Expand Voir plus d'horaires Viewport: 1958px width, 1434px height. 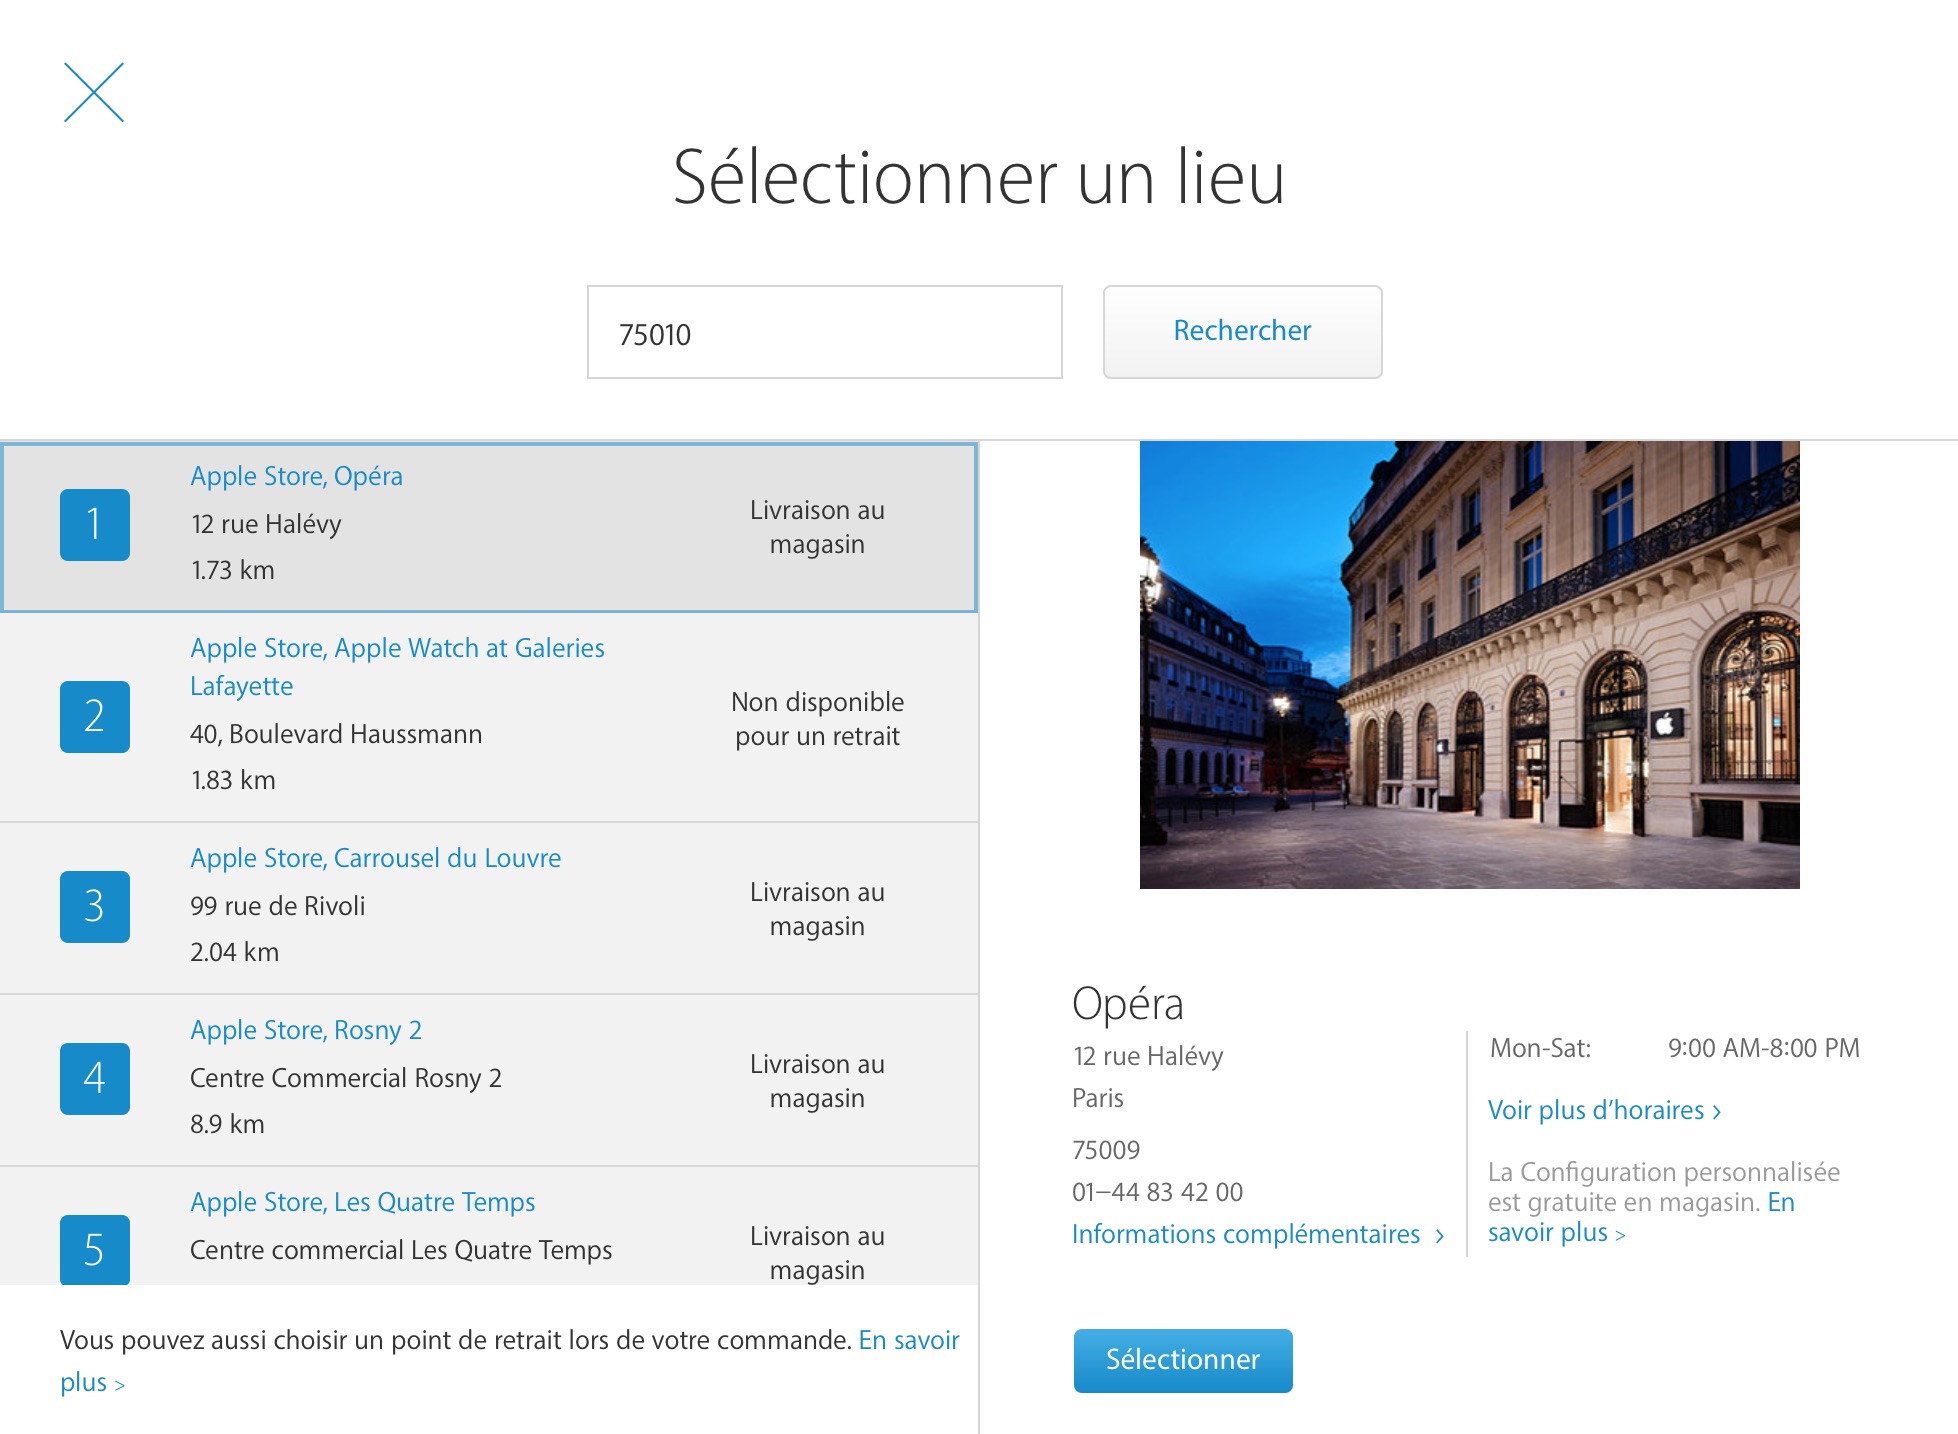pos(1603,1111)
